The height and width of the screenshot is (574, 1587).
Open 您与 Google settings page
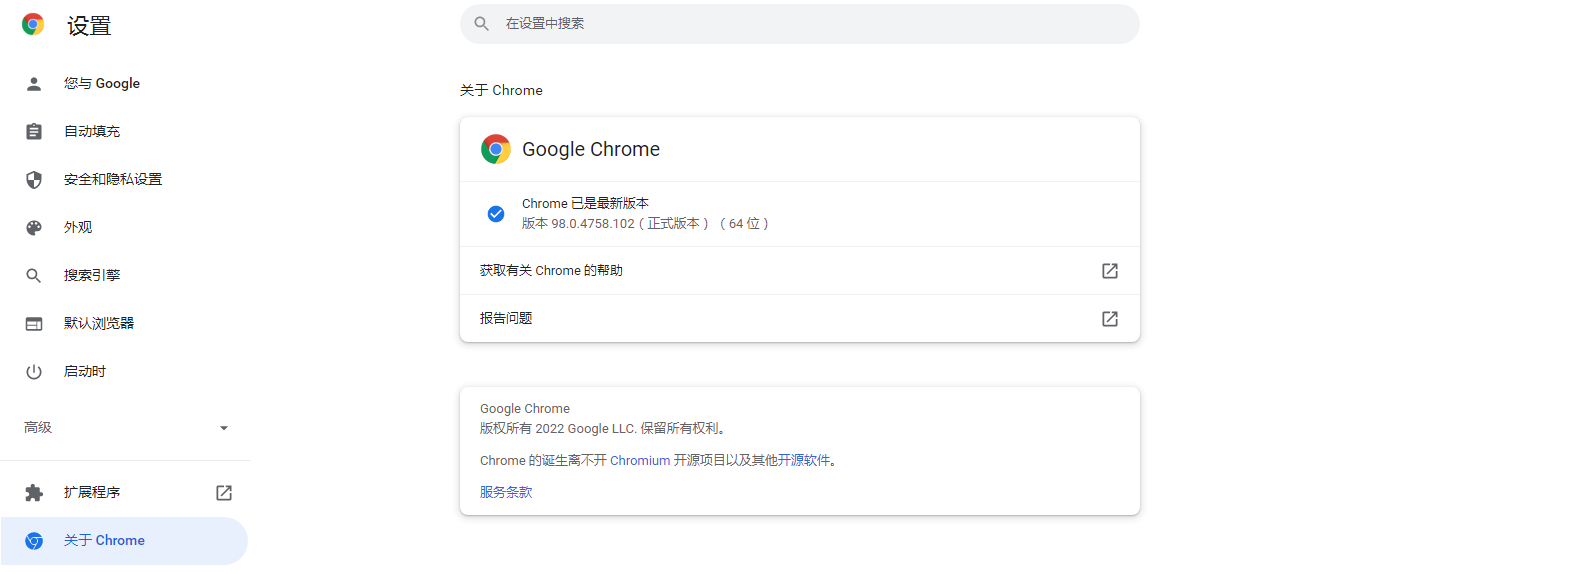click(x=124, y=84)
